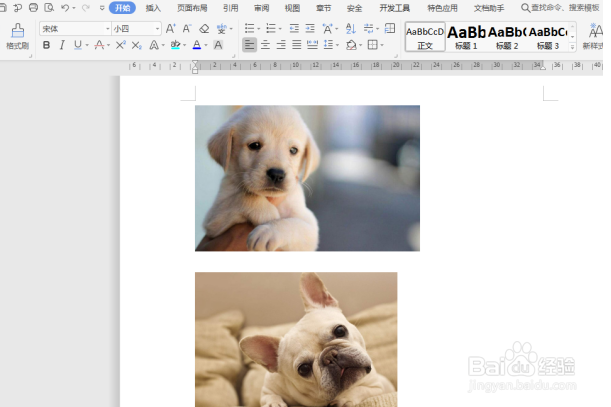Insert a numbered list
Image resolution: width=611 pixels, height=407 pixels.
[x=270, y=28]
